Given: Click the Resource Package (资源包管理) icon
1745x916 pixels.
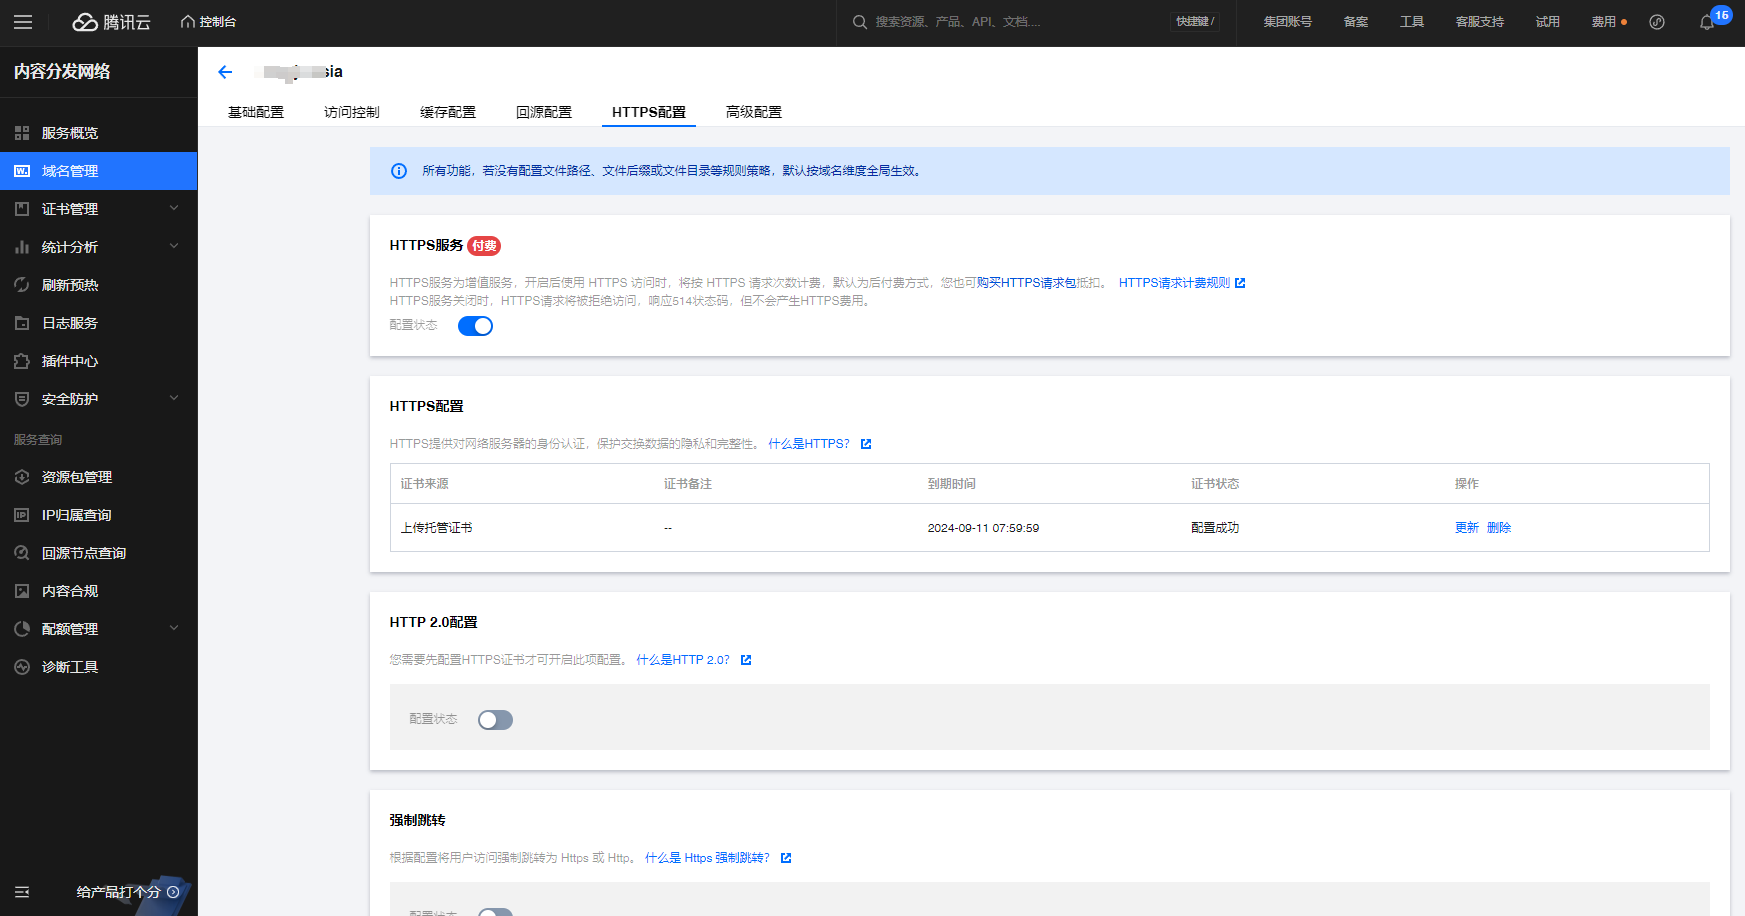Looking at the screenshot, I should click(22, 477).
